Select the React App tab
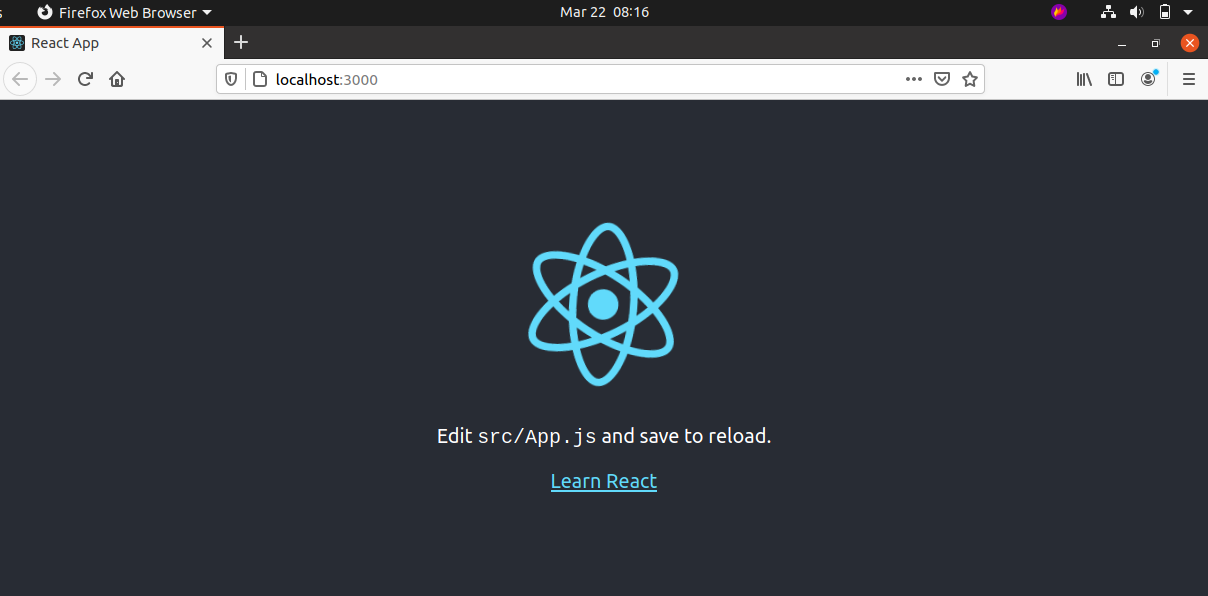Viewport: 1208px width, 596px height. coord(112,43)
